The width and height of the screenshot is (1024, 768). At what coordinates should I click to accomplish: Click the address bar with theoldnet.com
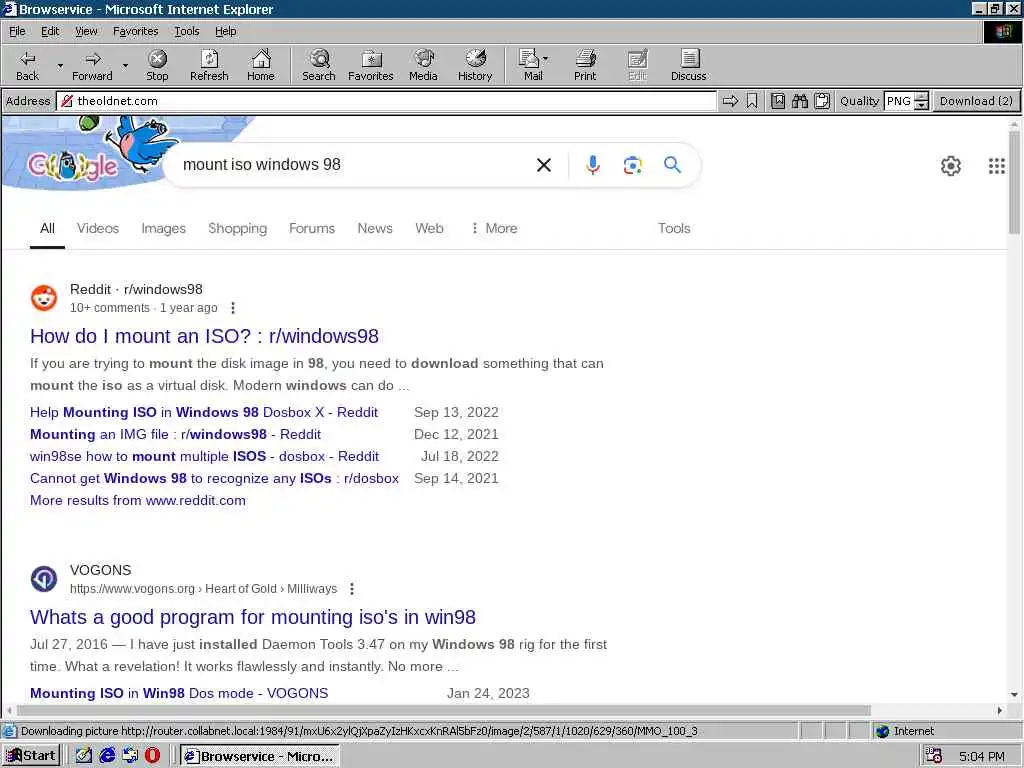point(387,101)
